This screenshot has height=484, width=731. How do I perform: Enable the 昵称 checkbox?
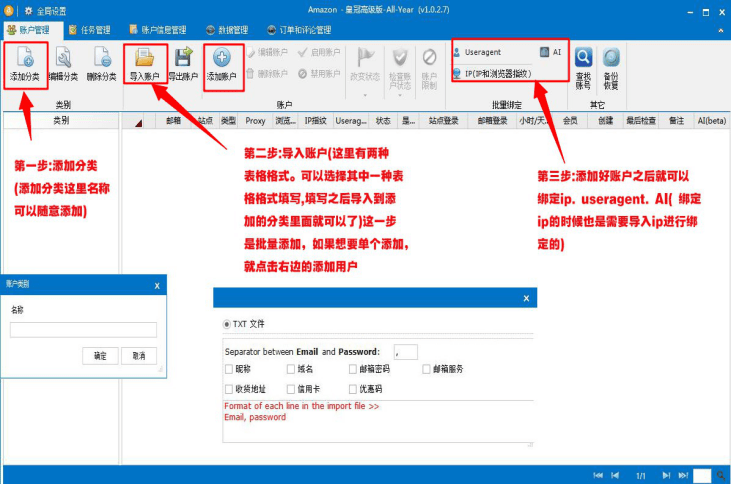(228, 369)
